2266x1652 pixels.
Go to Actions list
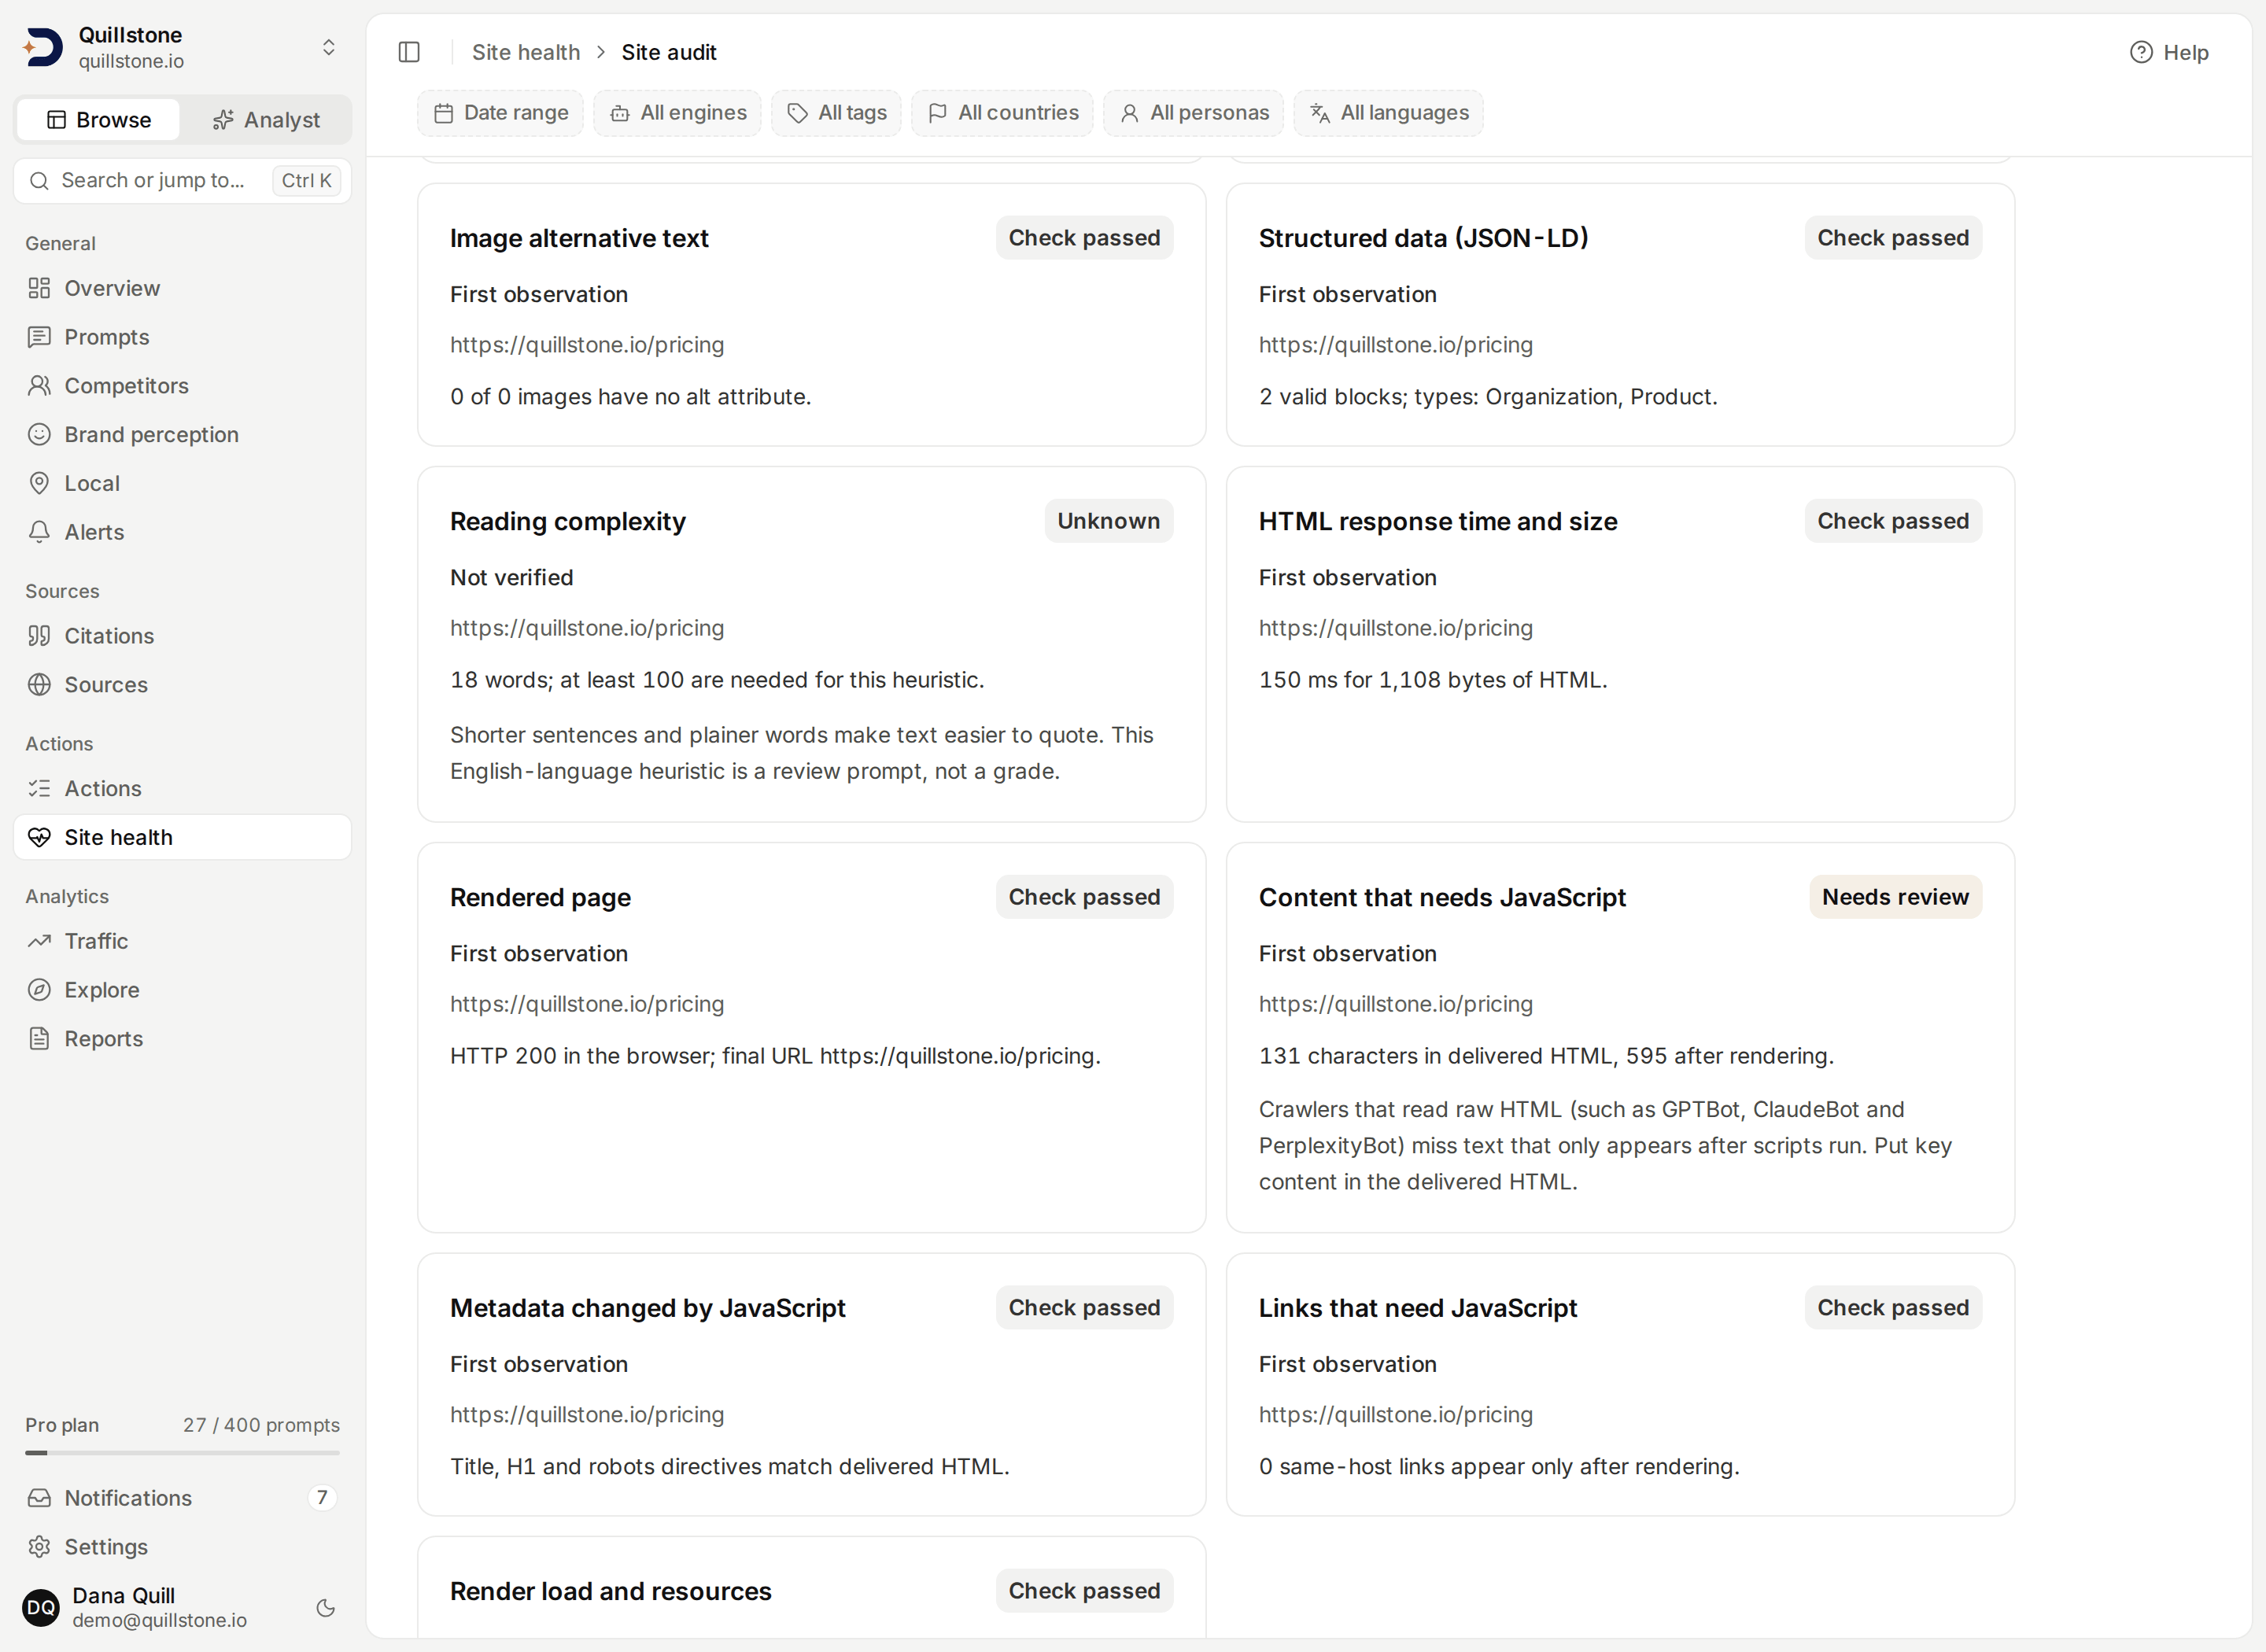click(183, 788)
